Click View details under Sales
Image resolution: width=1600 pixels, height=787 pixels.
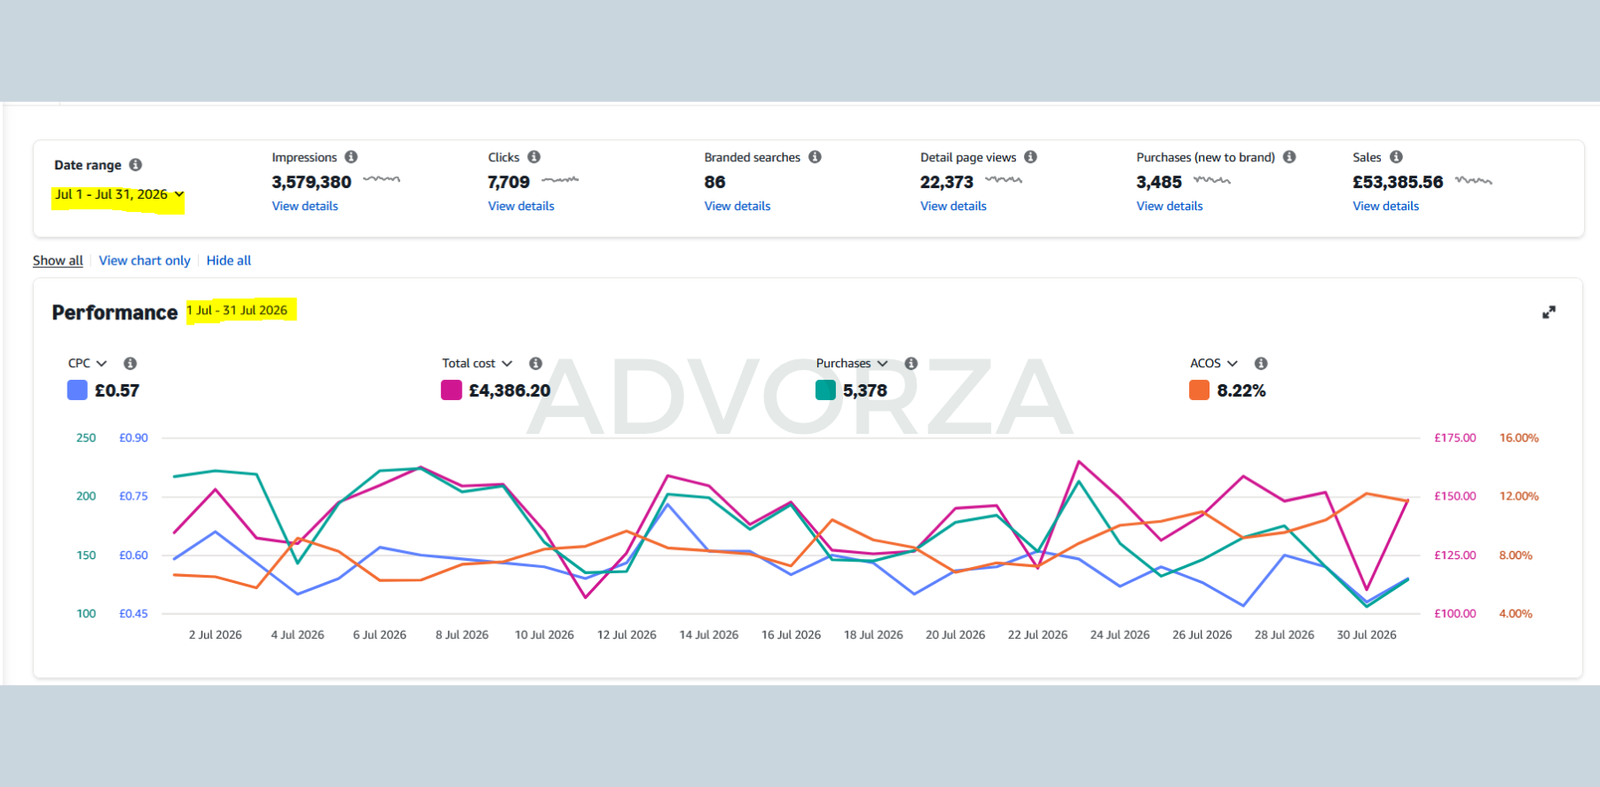(1386, 206)
